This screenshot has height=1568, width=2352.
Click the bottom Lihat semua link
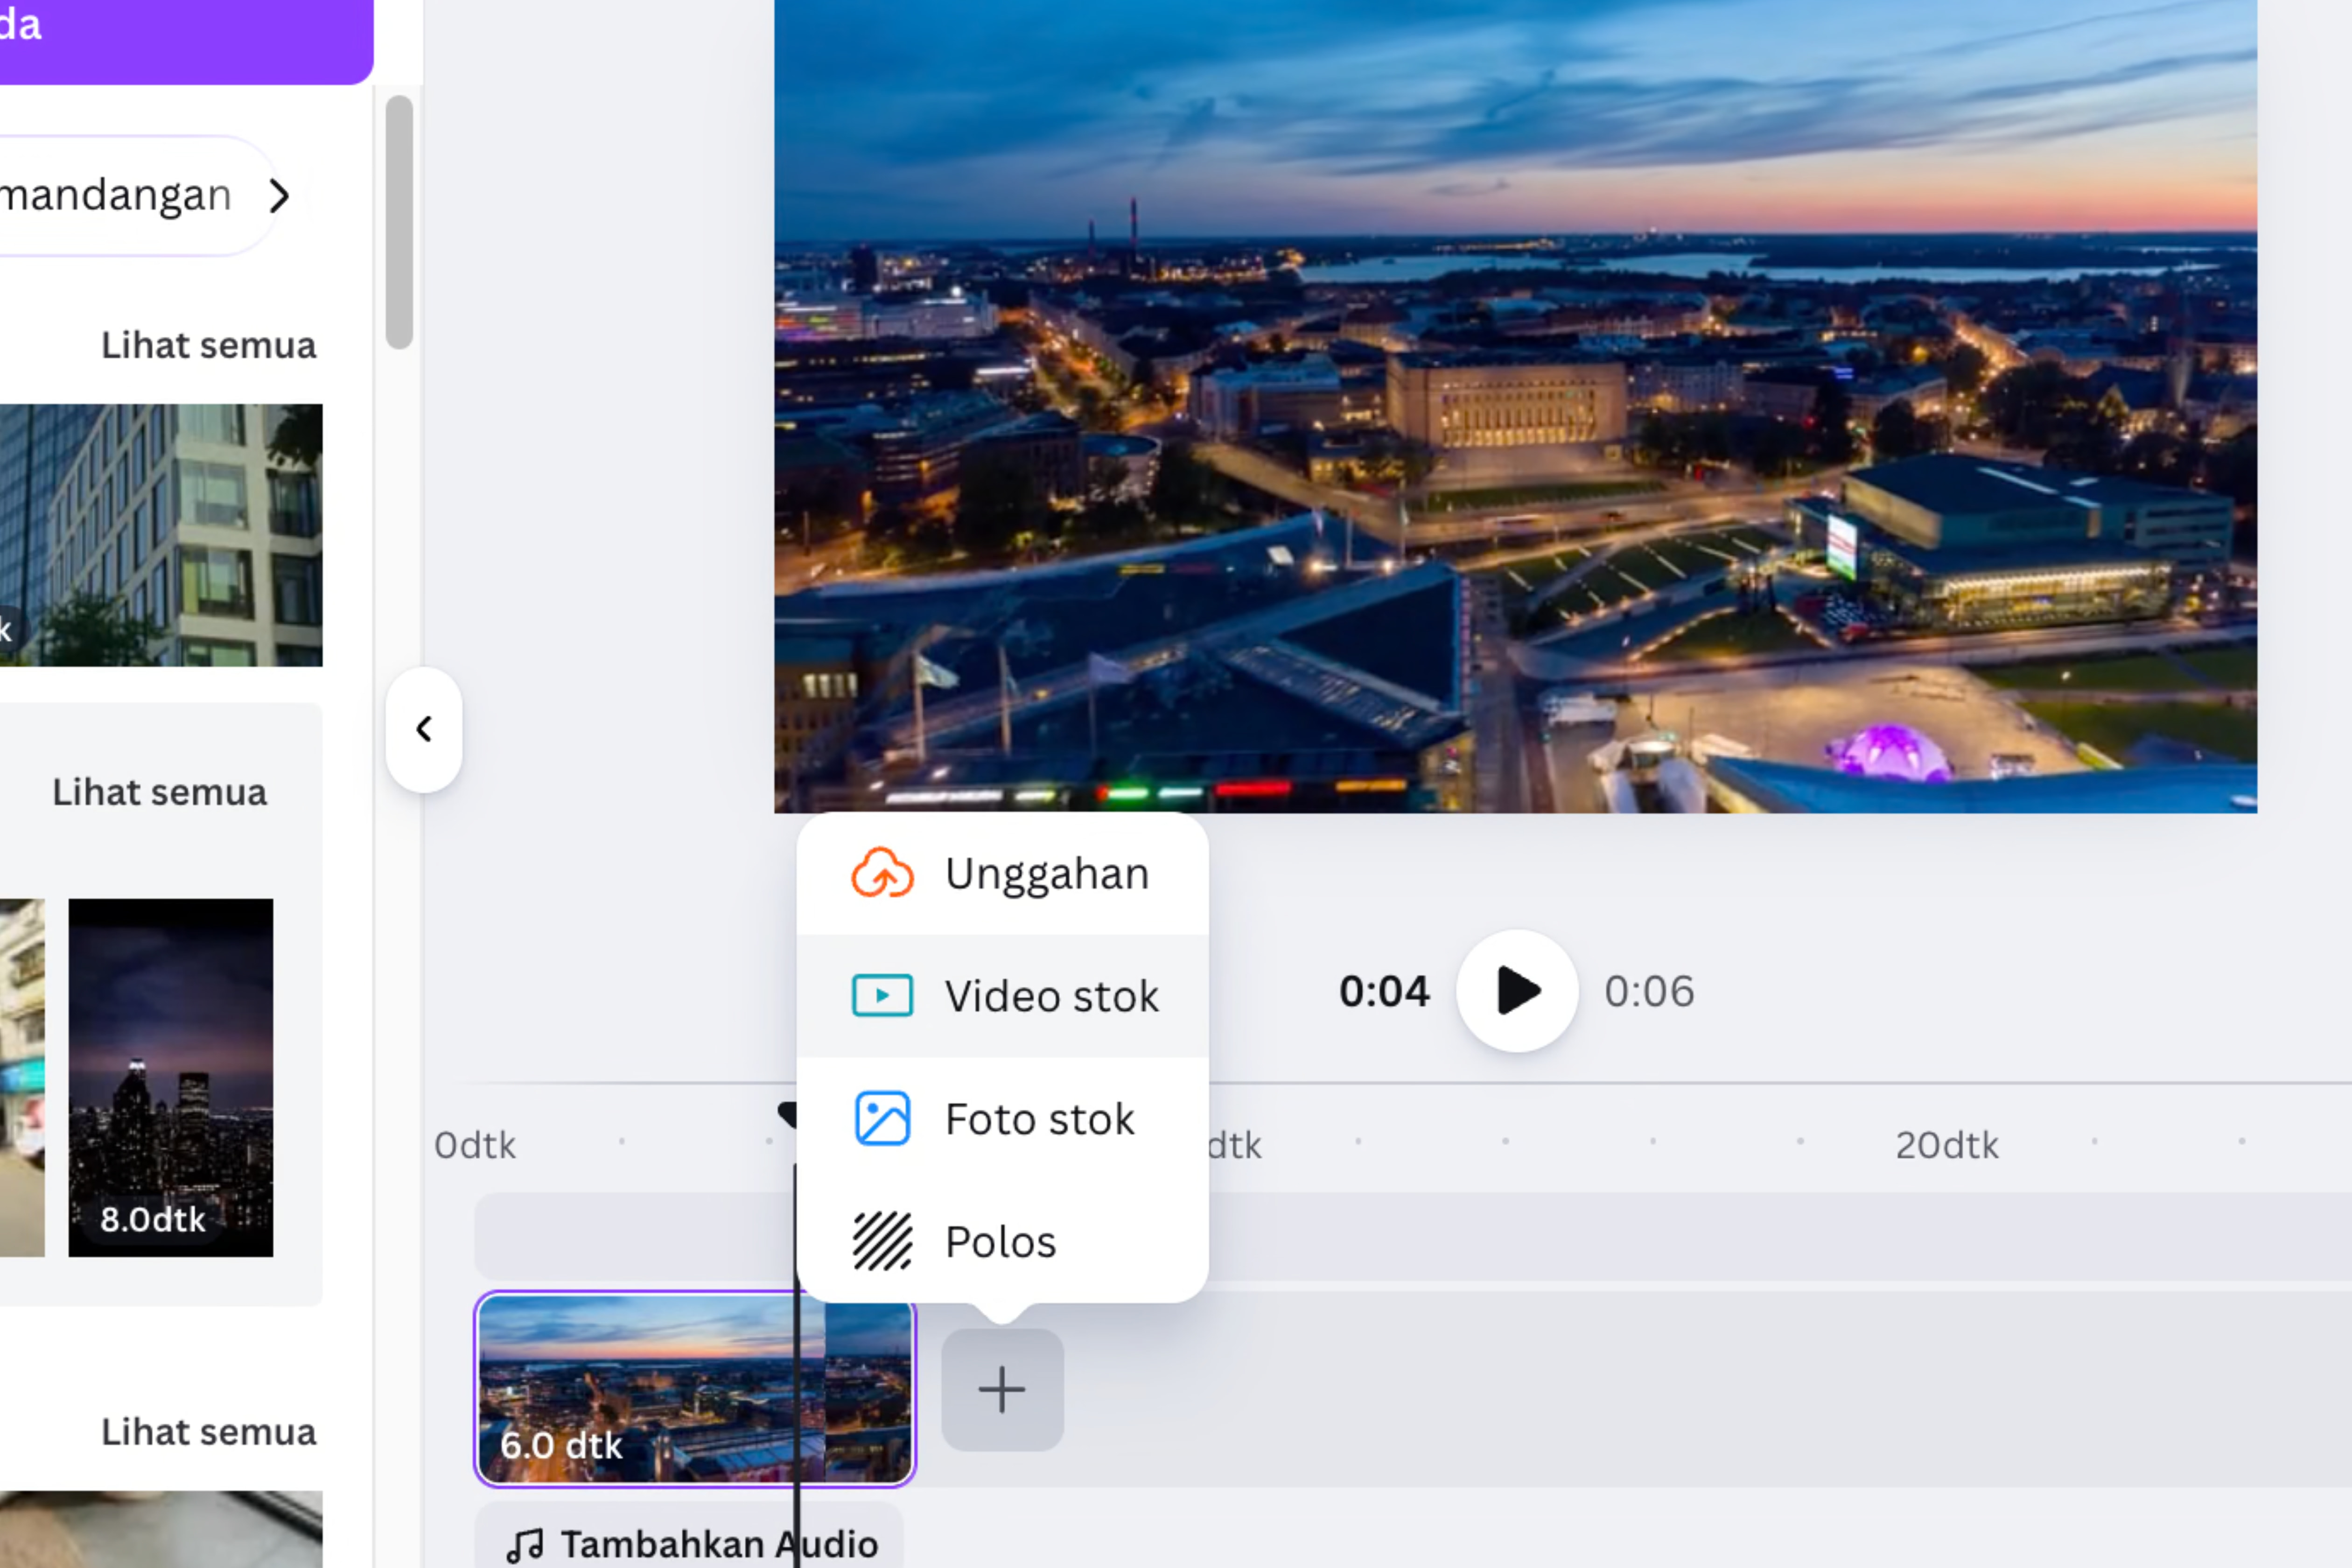coord(208,1432)
